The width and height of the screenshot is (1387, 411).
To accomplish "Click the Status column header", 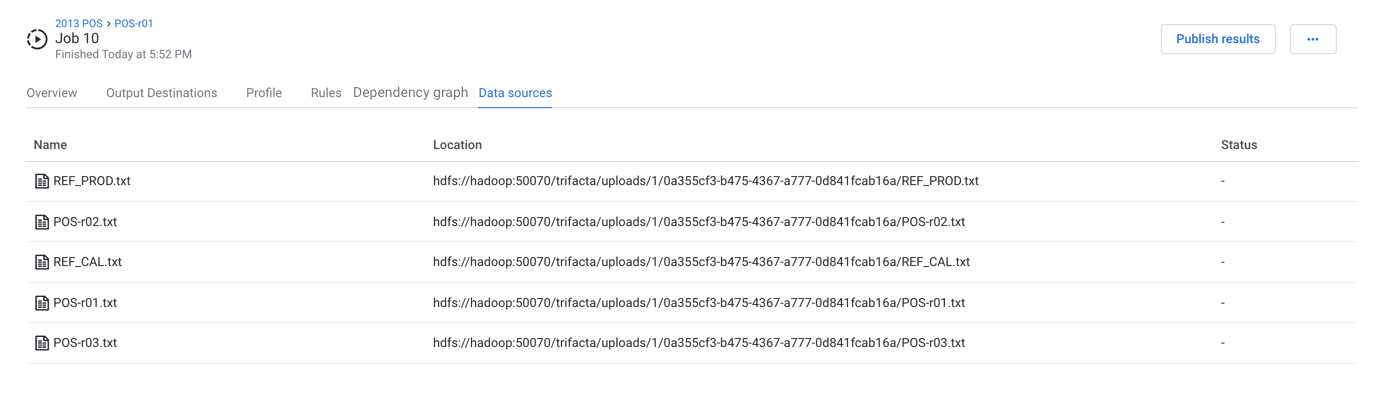I will coord(1239,145).
